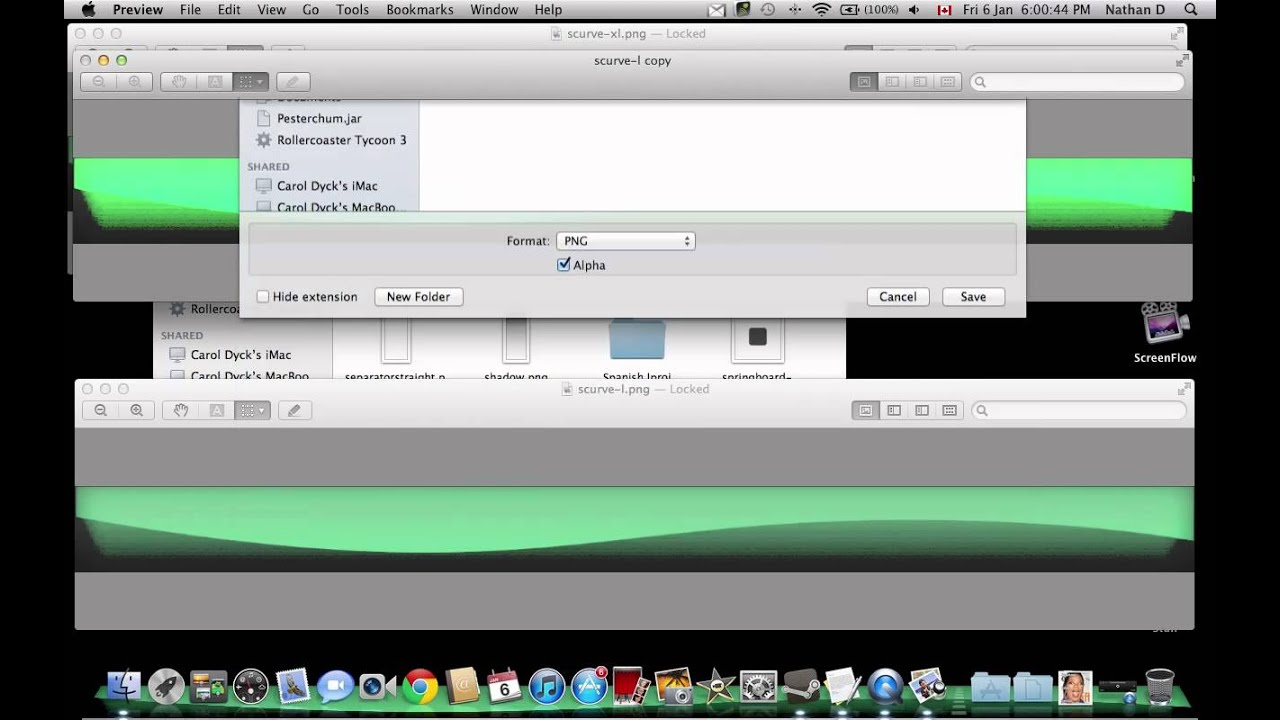The height and width of the screenshot is (720, 1280).
Task: Open volume control in menu bar
Action: coord(914,10)
